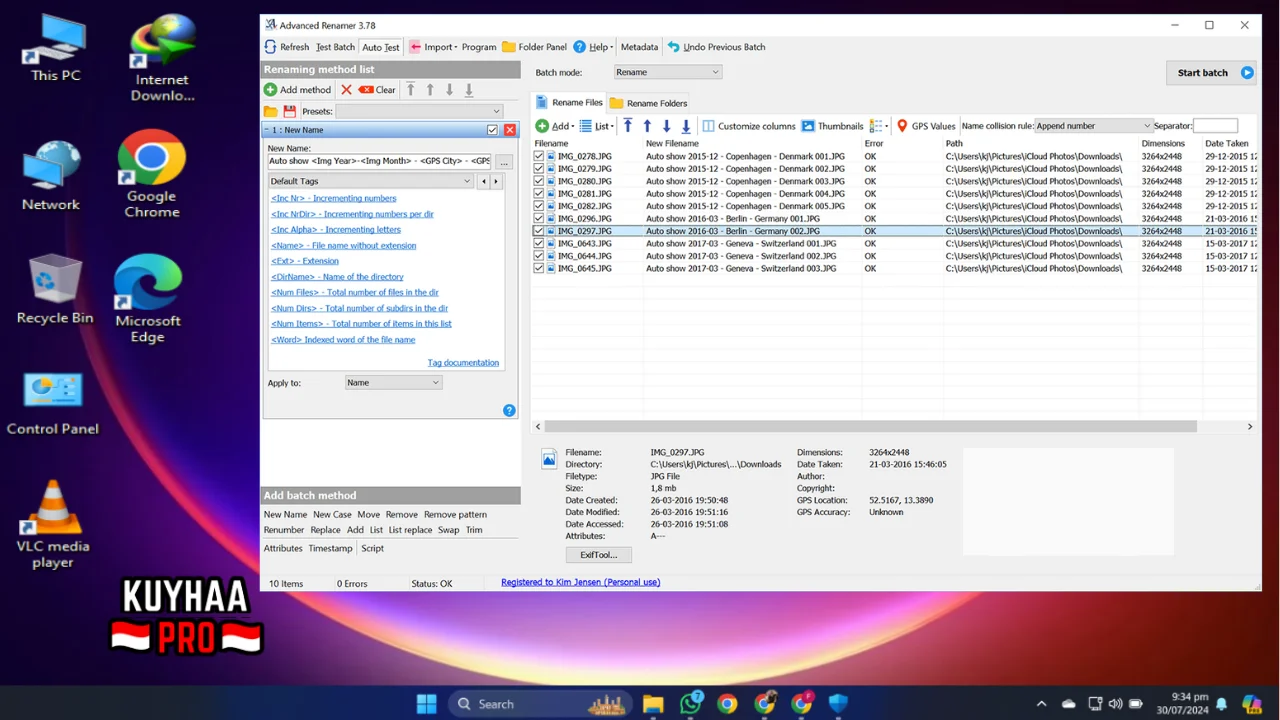Screen dimensions: 1280x720
Task: Open the Default Tags dropdown
Action: coord(371,181)
